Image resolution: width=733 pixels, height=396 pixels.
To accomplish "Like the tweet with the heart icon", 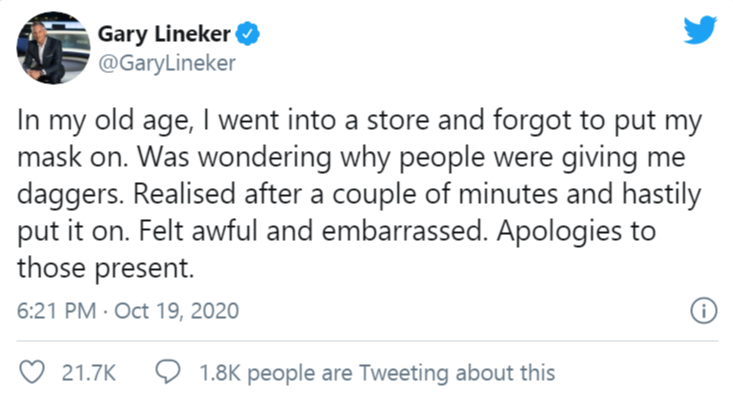I will coord(32,373).
